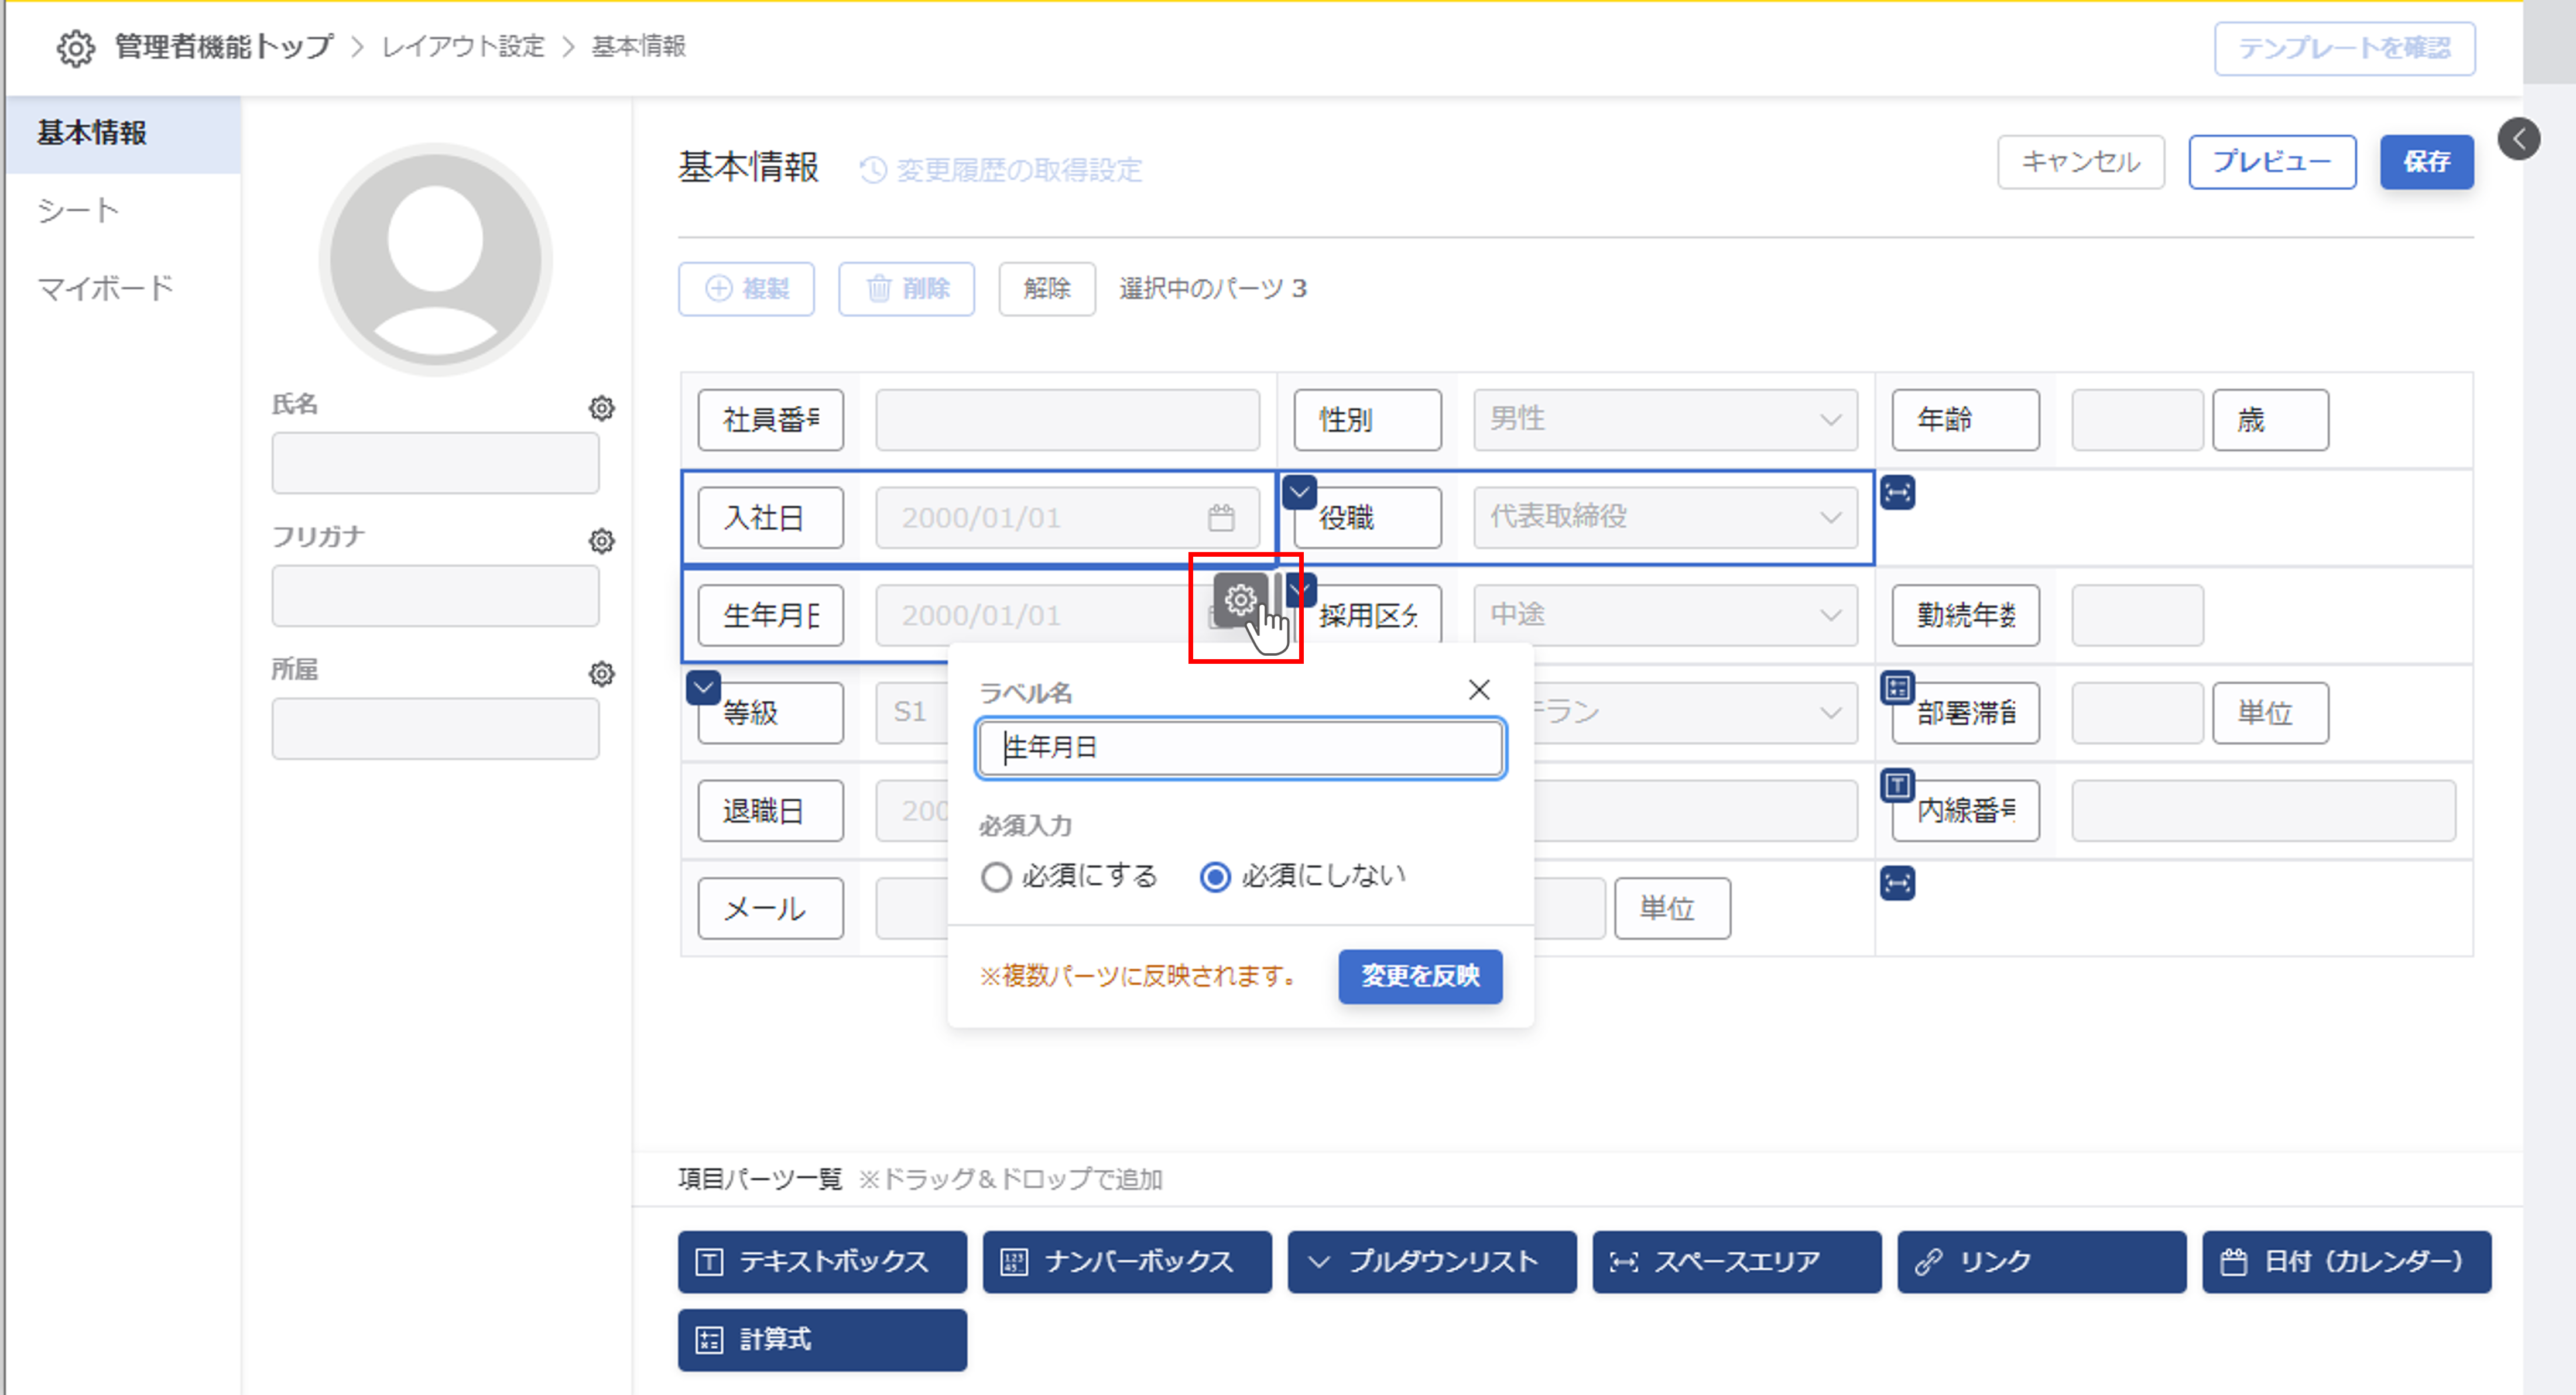2576x1395 pixels.
Task: Click the gear icon next to フリガナ
Action: click(x=601, y=541)
